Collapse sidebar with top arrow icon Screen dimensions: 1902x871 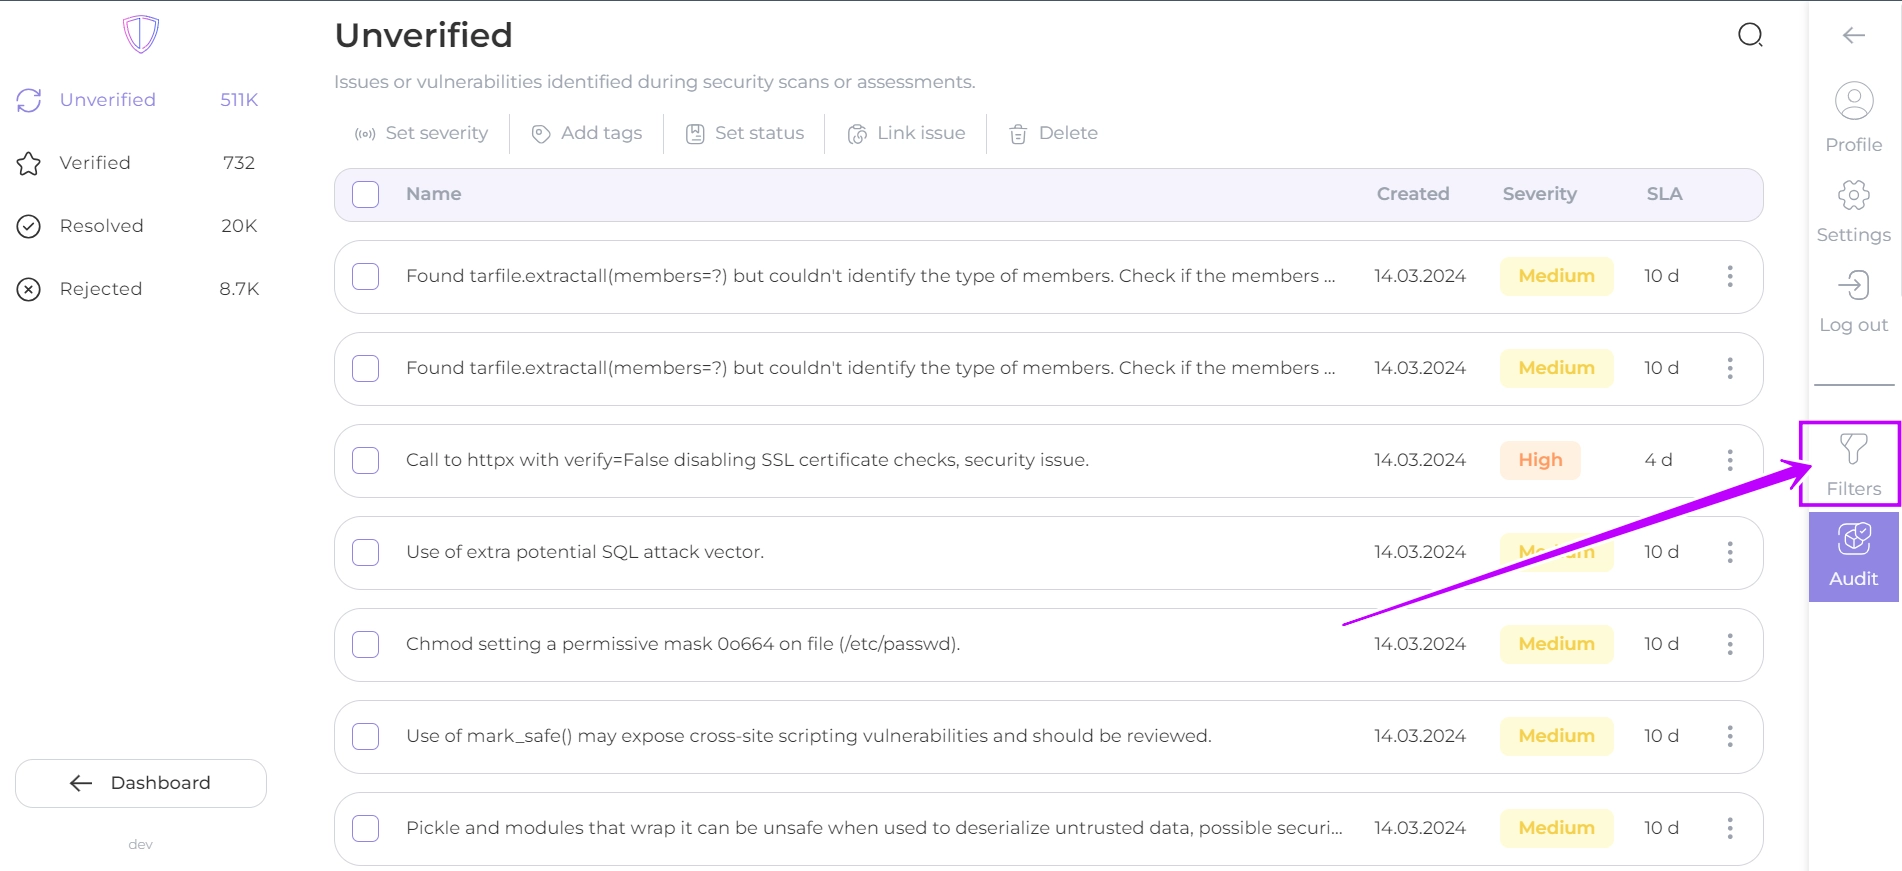coord(1853,36)
